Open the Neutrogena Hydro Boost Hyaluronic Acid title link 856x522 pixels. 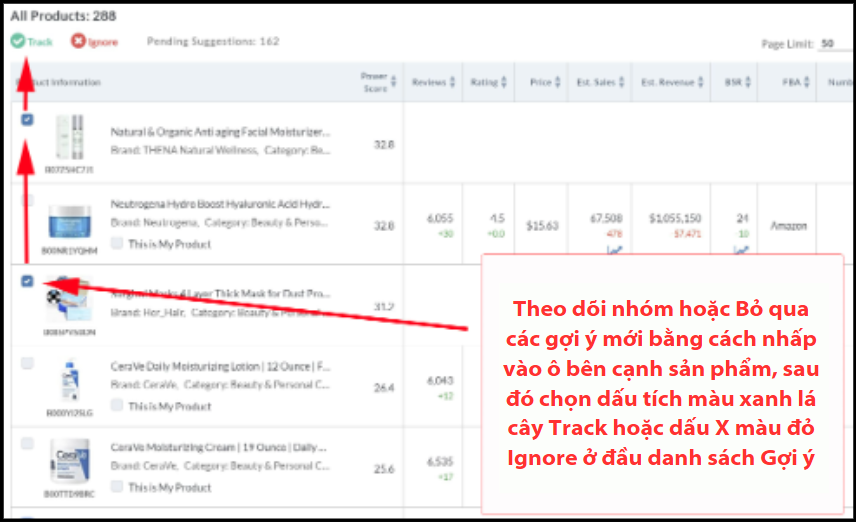pos(219,203)
